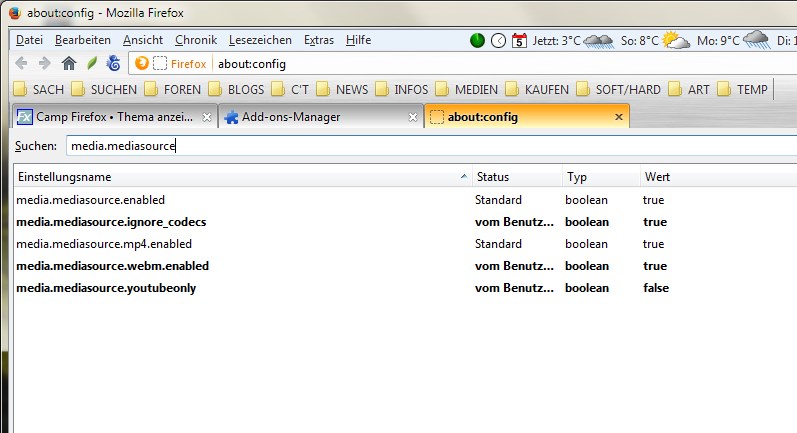Open the calendar icon showing 5
The image size is (797, 433).
[519, 40]
